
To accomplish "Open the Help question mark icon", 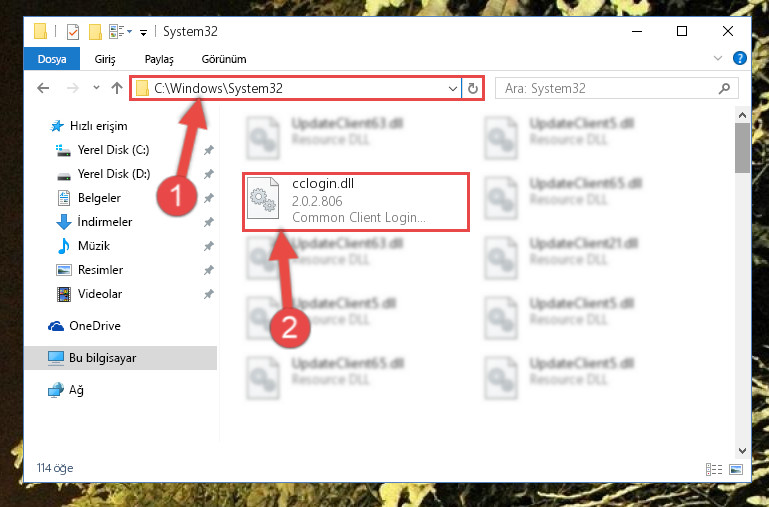I will pyautogui.click(x=740, y=59).
